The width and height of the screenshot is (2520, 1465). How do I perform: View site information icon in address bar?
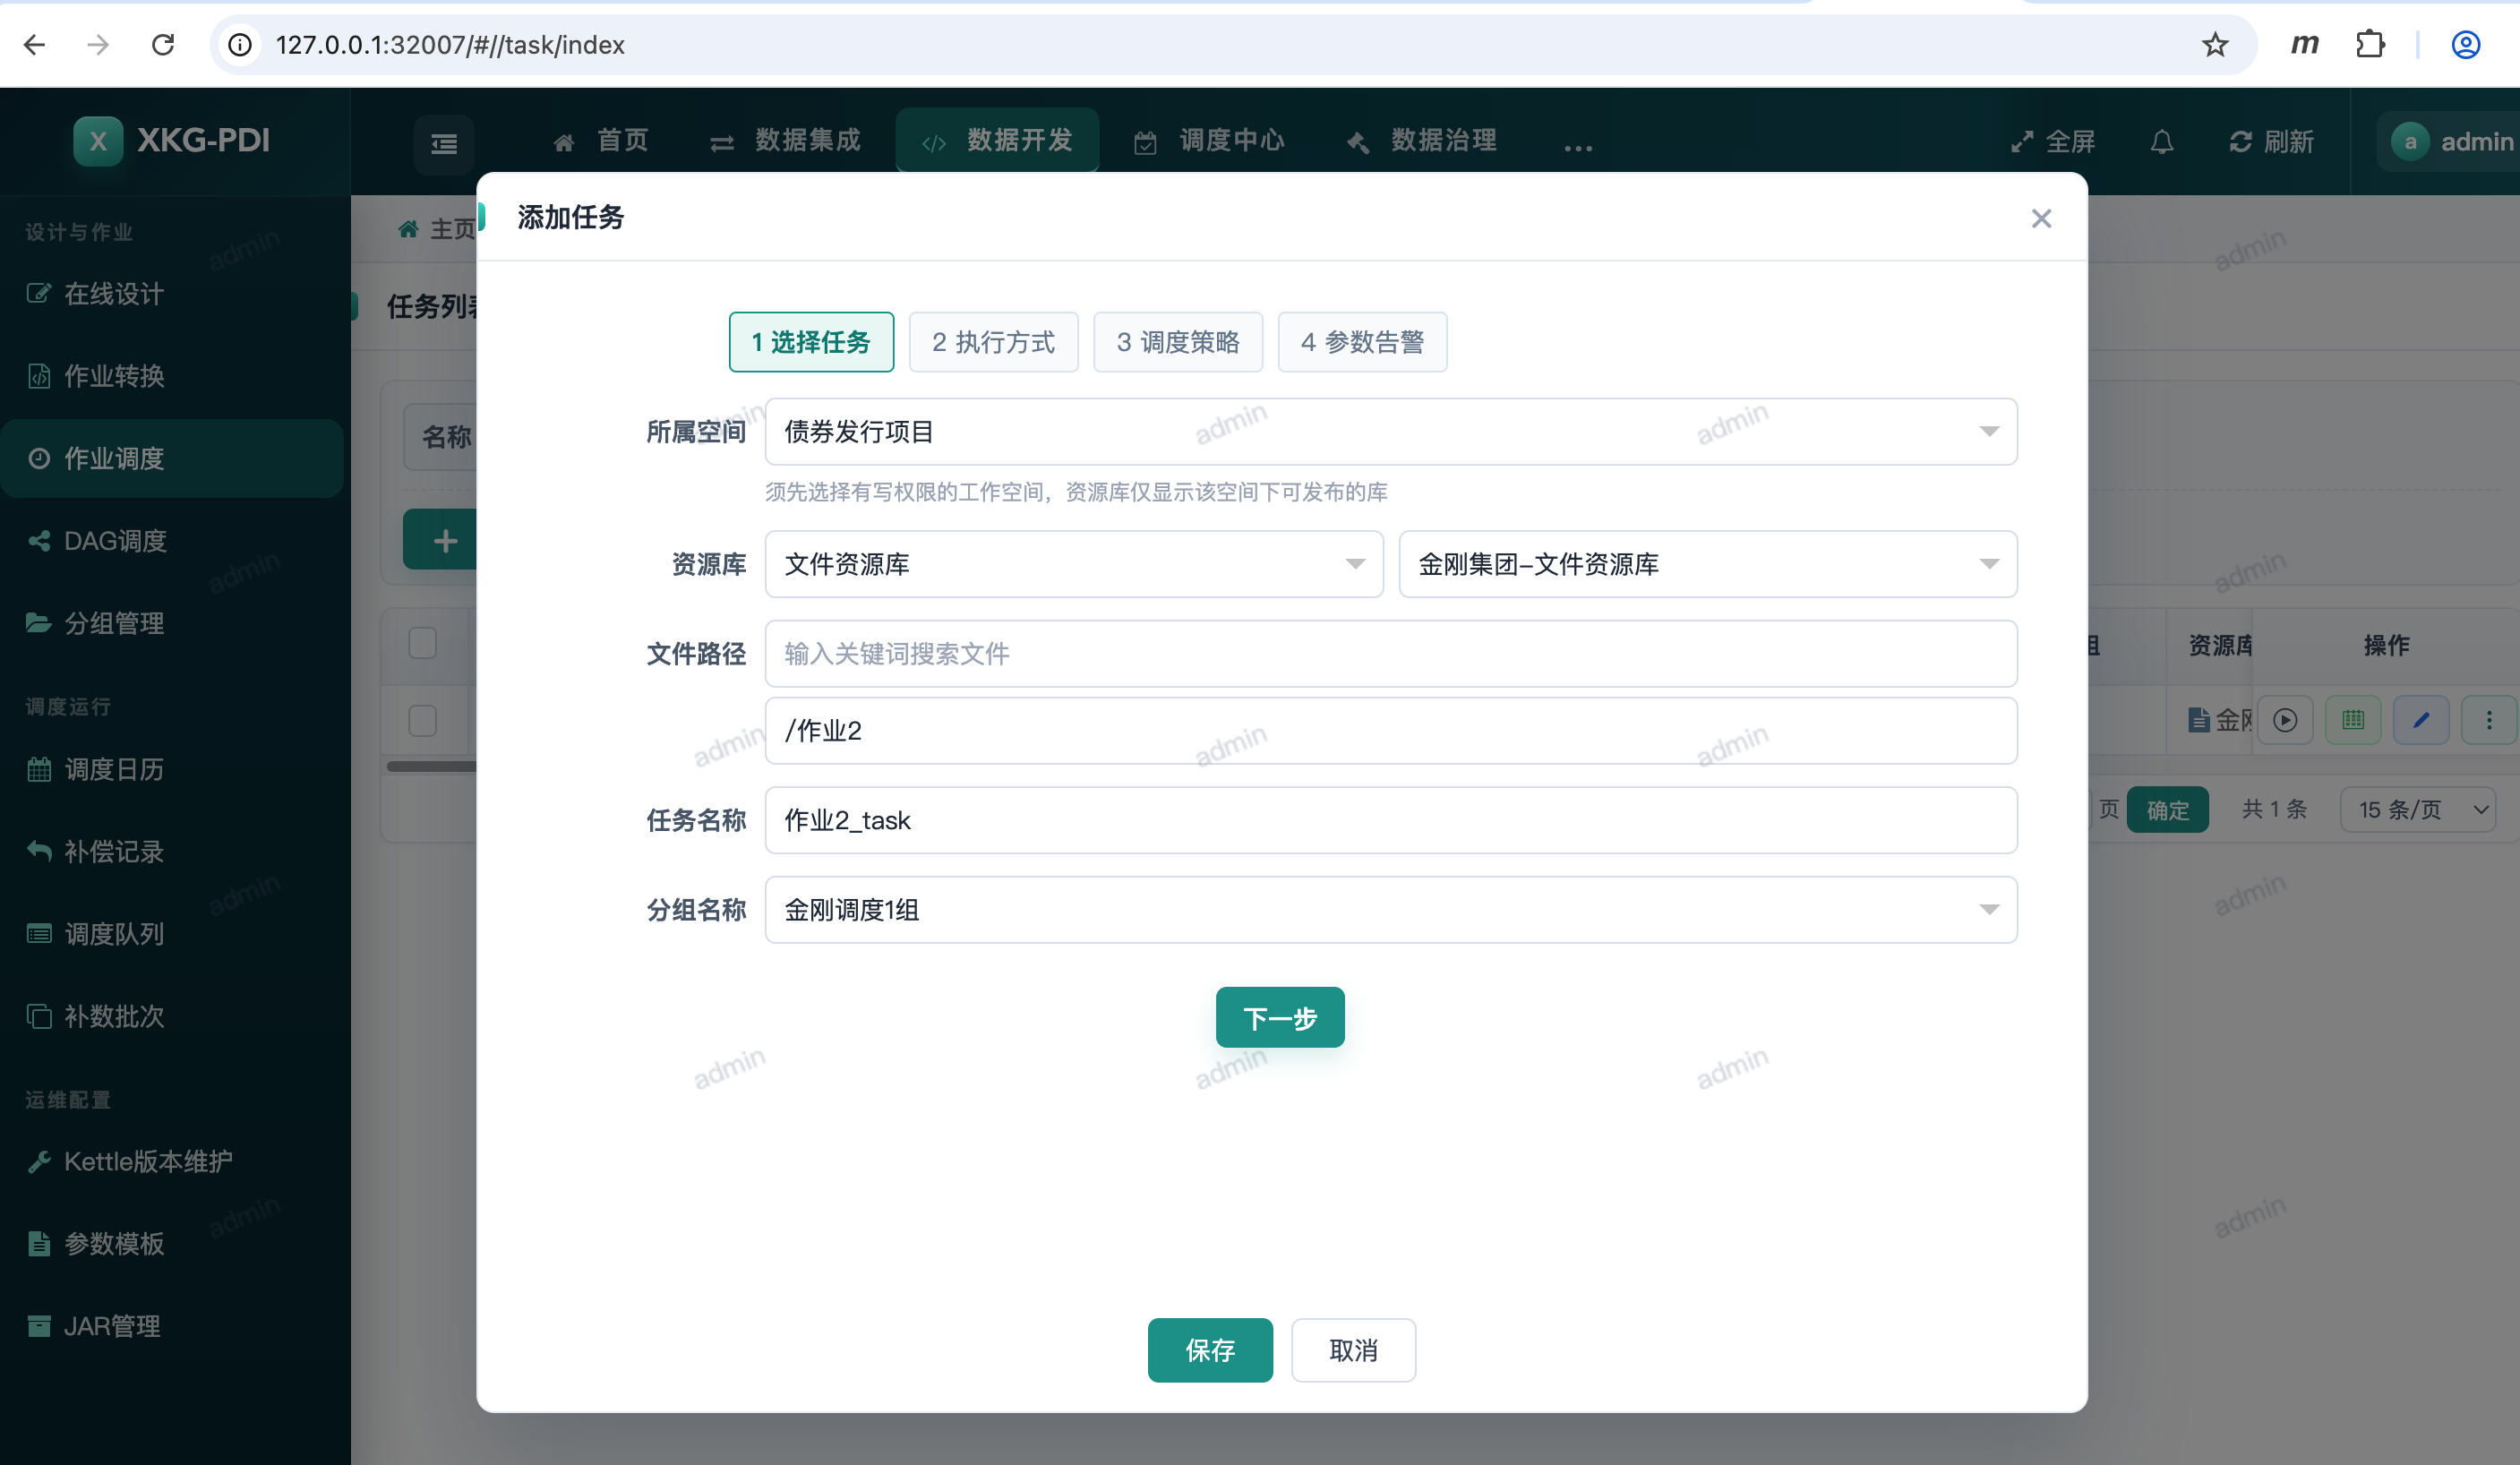pos(240,44)
